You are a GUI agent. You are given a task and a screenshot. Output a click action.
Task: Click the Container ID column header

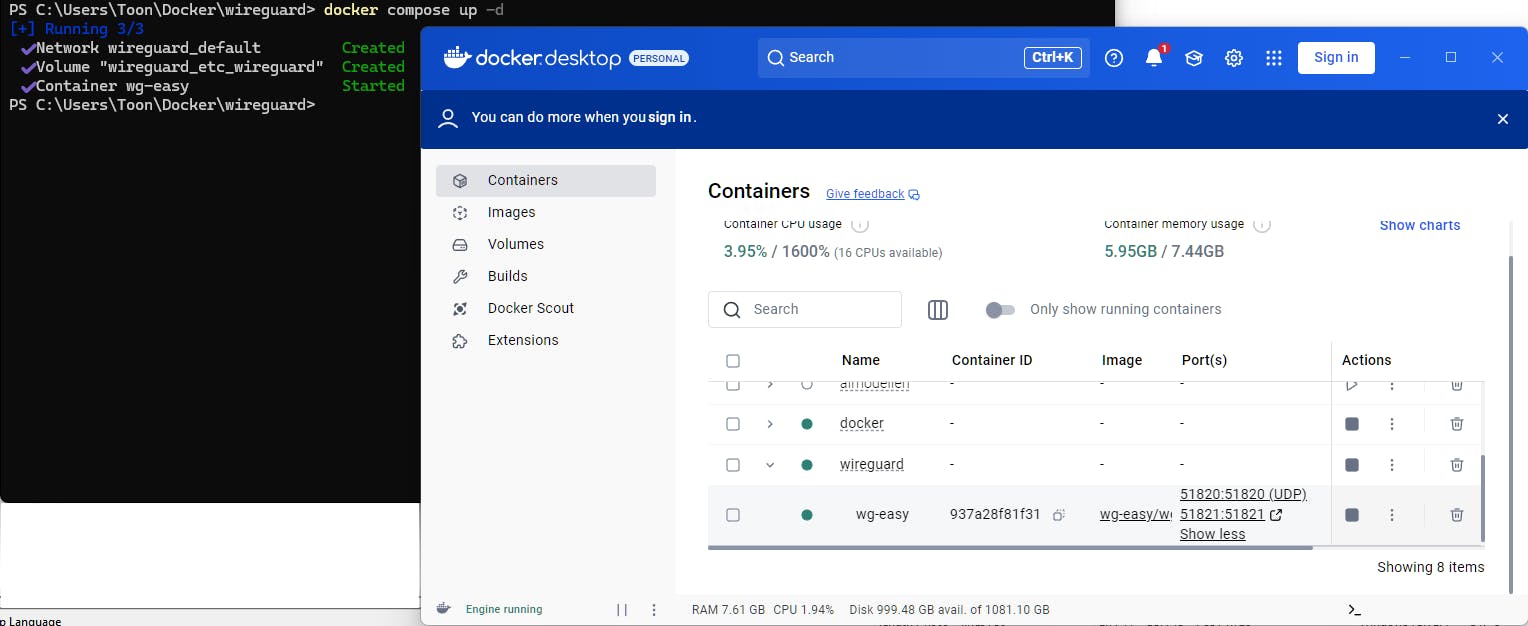click(x=992, y=361)
